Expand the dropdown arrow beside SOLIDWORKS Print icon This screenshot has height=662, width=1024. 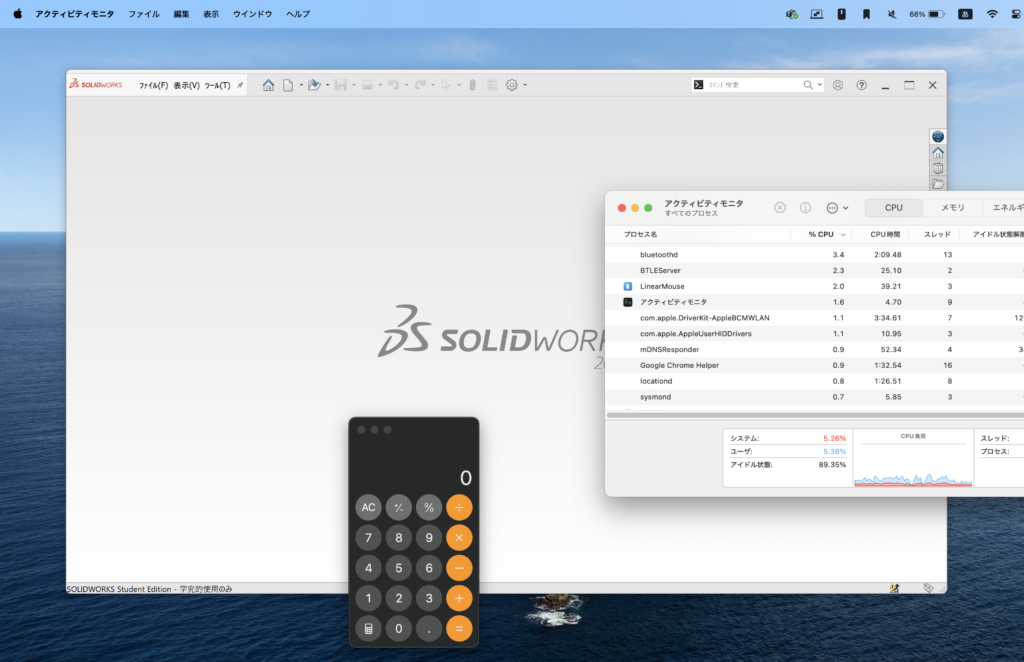point(380,85)
